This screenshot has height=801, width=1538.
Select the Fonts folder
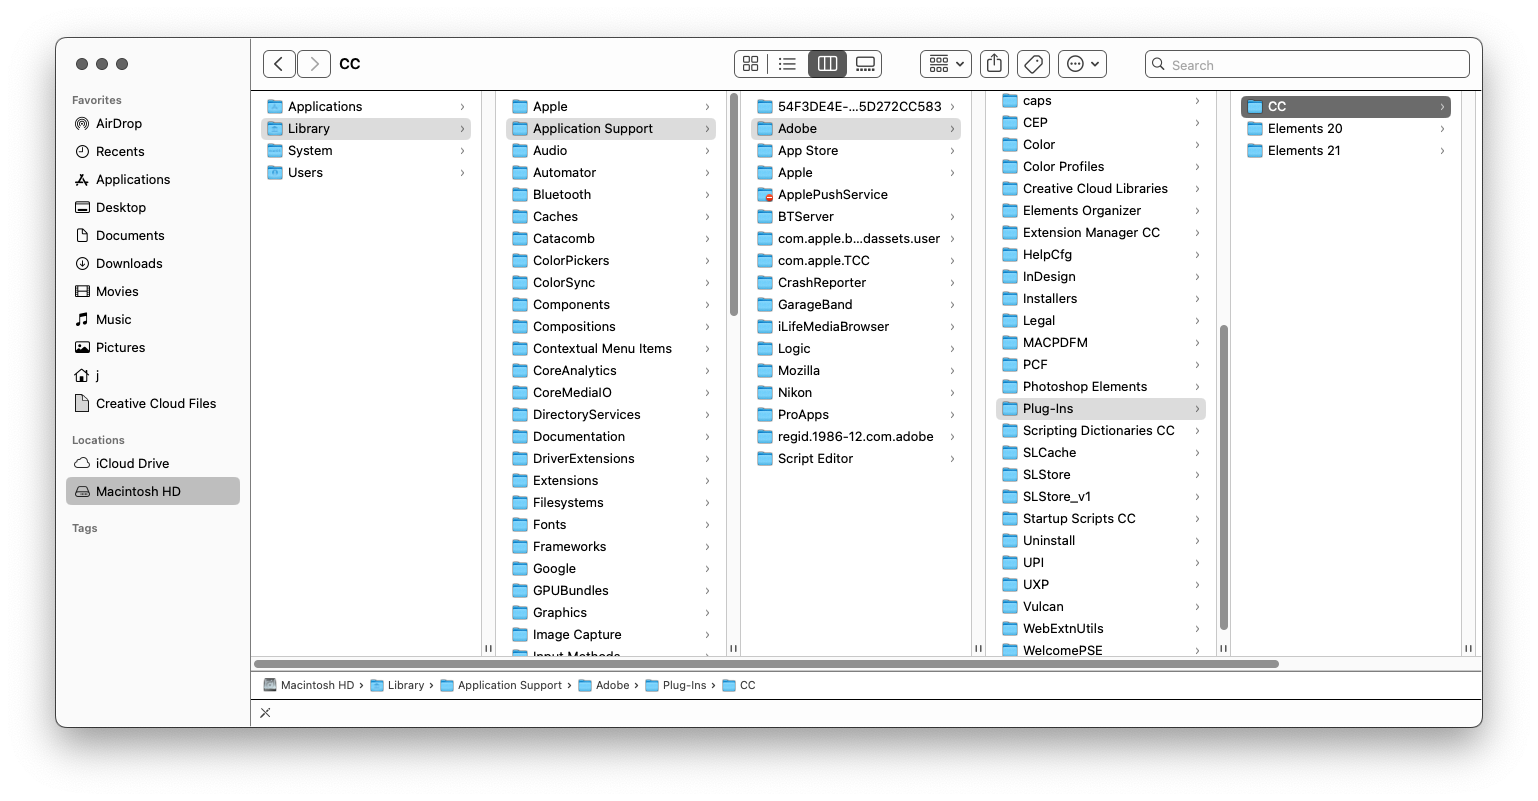(x=611, y=525)
